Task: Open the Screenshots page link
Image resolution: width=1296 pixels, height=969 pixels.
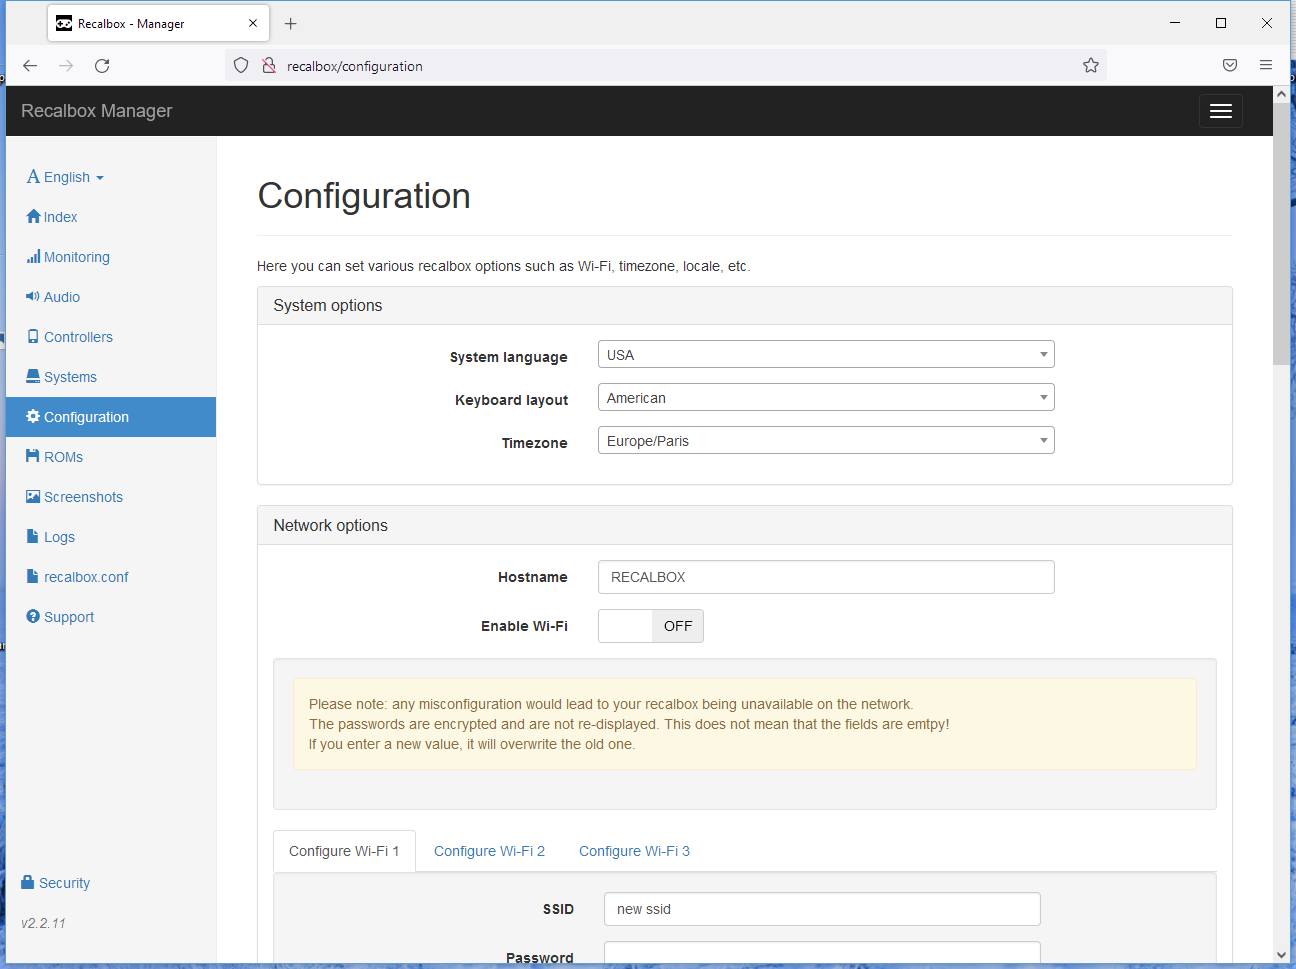Action: [83, 497]
